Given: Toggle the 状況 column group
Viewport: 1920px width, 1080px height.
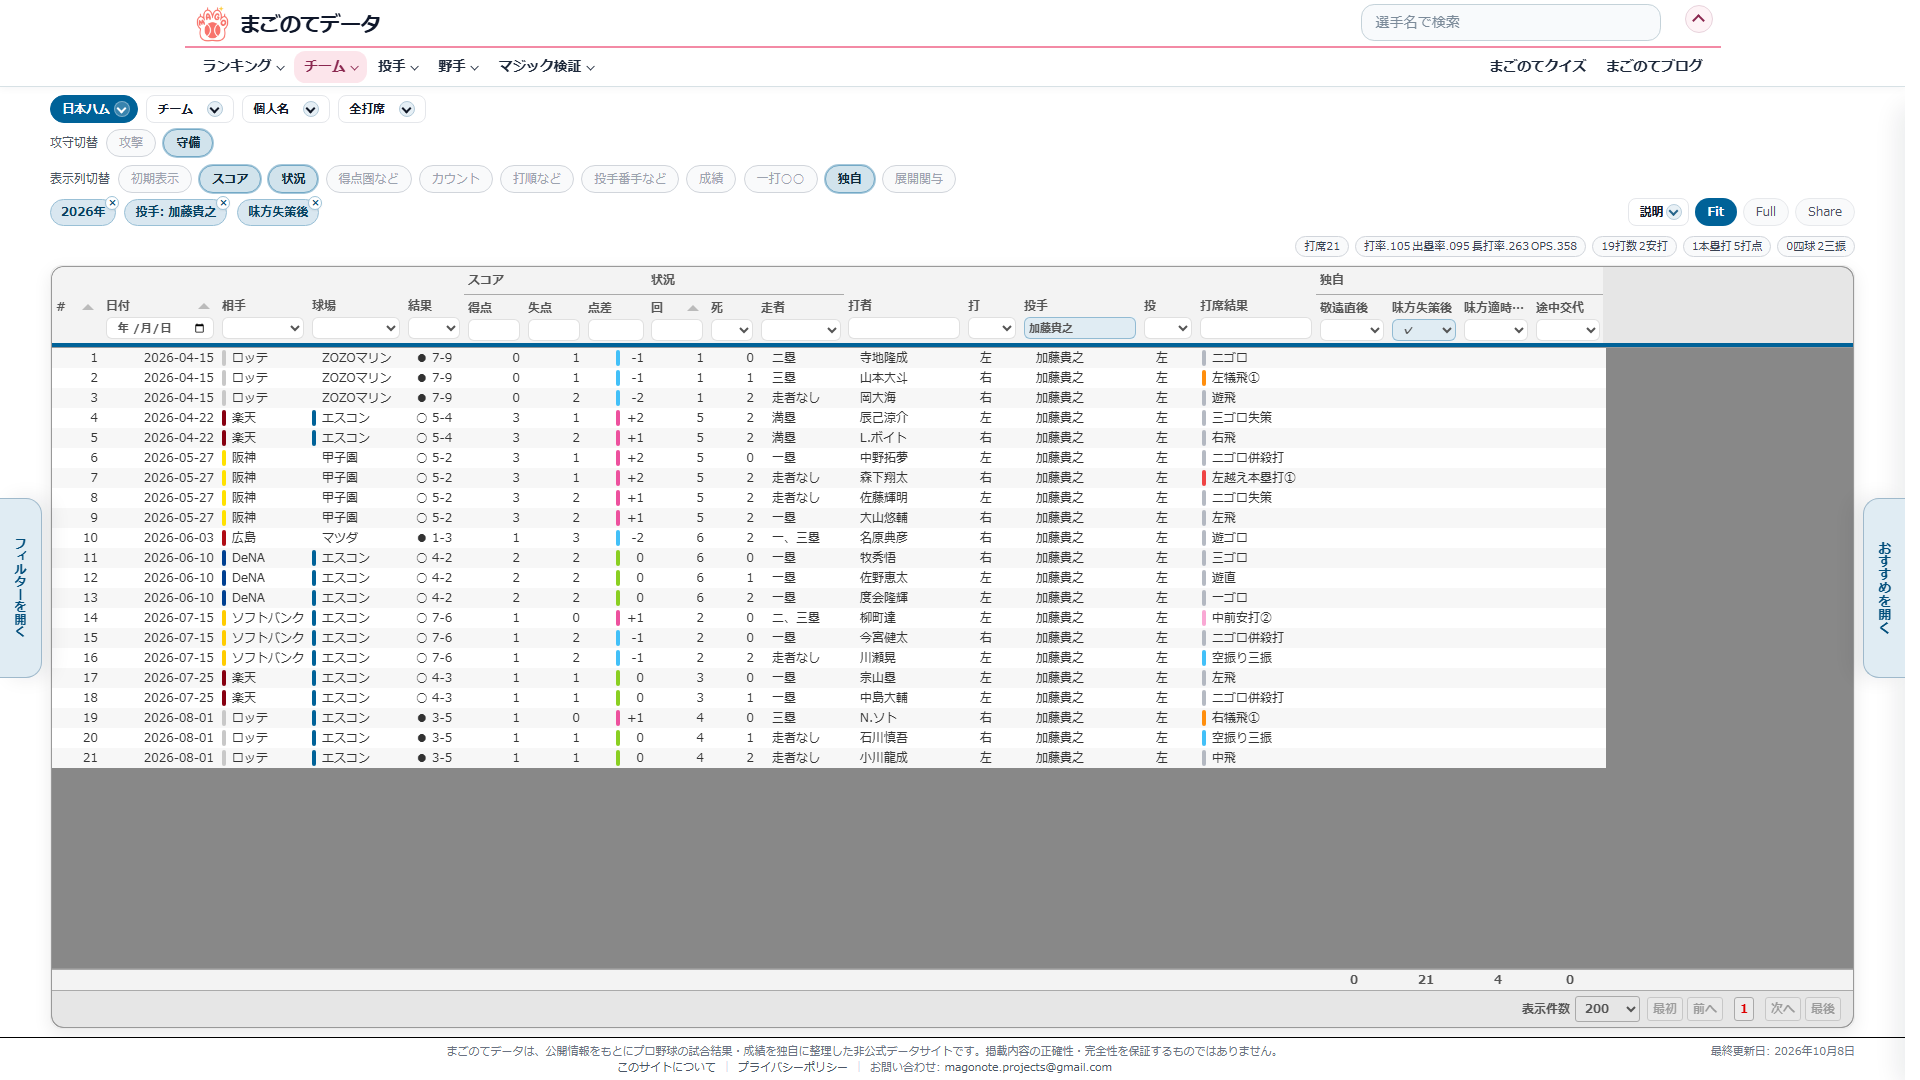Looking at the screenshot, I should [293, 179].
